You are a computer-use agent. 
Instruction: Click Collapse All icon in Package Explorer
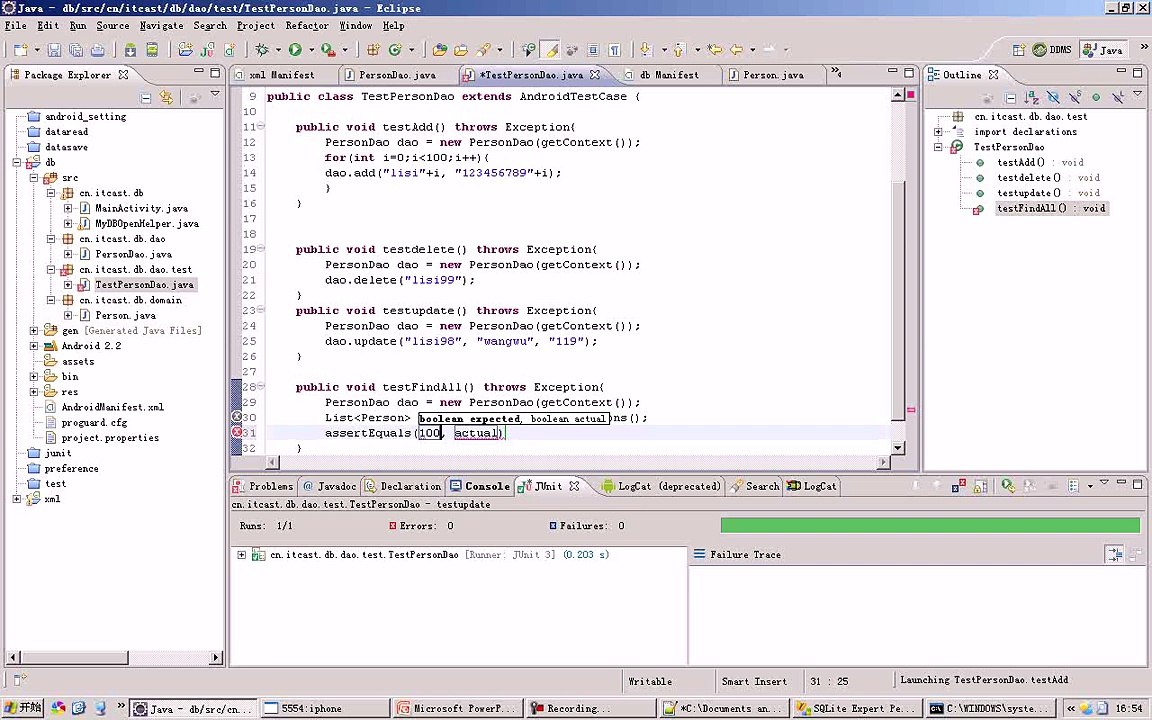pos(146,97)
